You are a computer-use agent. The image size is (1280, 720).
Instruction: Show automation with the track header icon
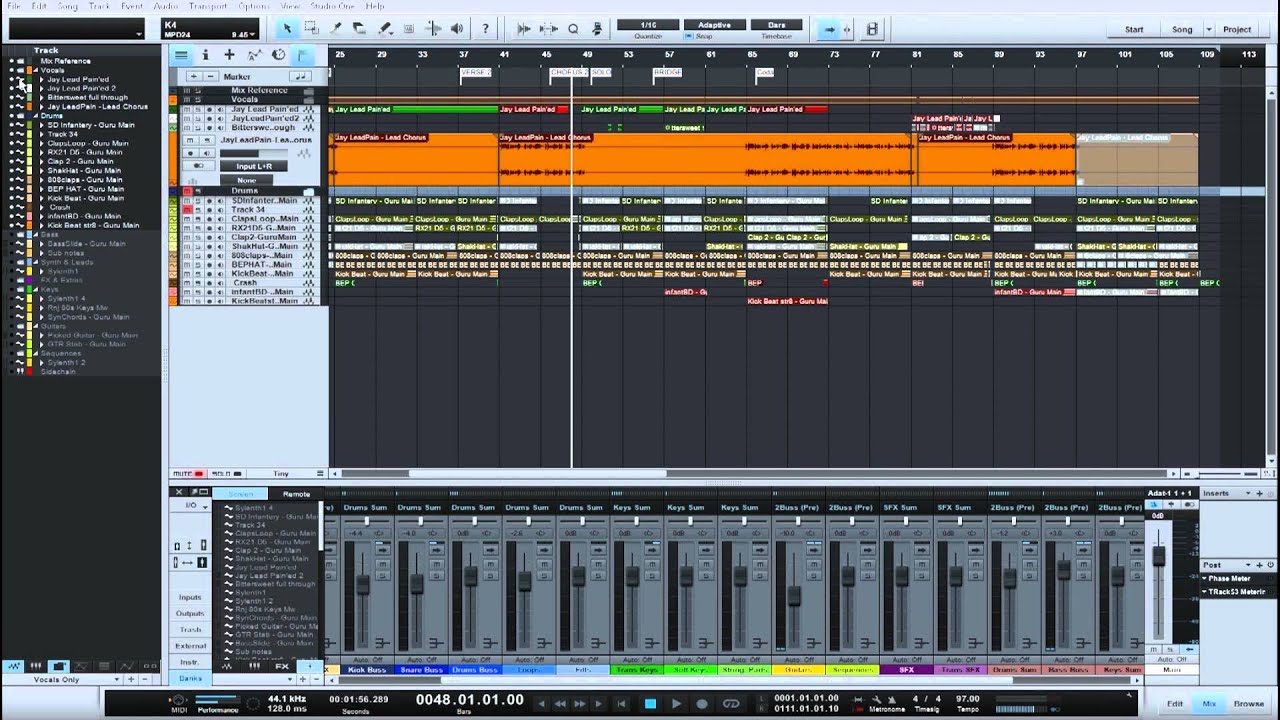pos(253,55)
